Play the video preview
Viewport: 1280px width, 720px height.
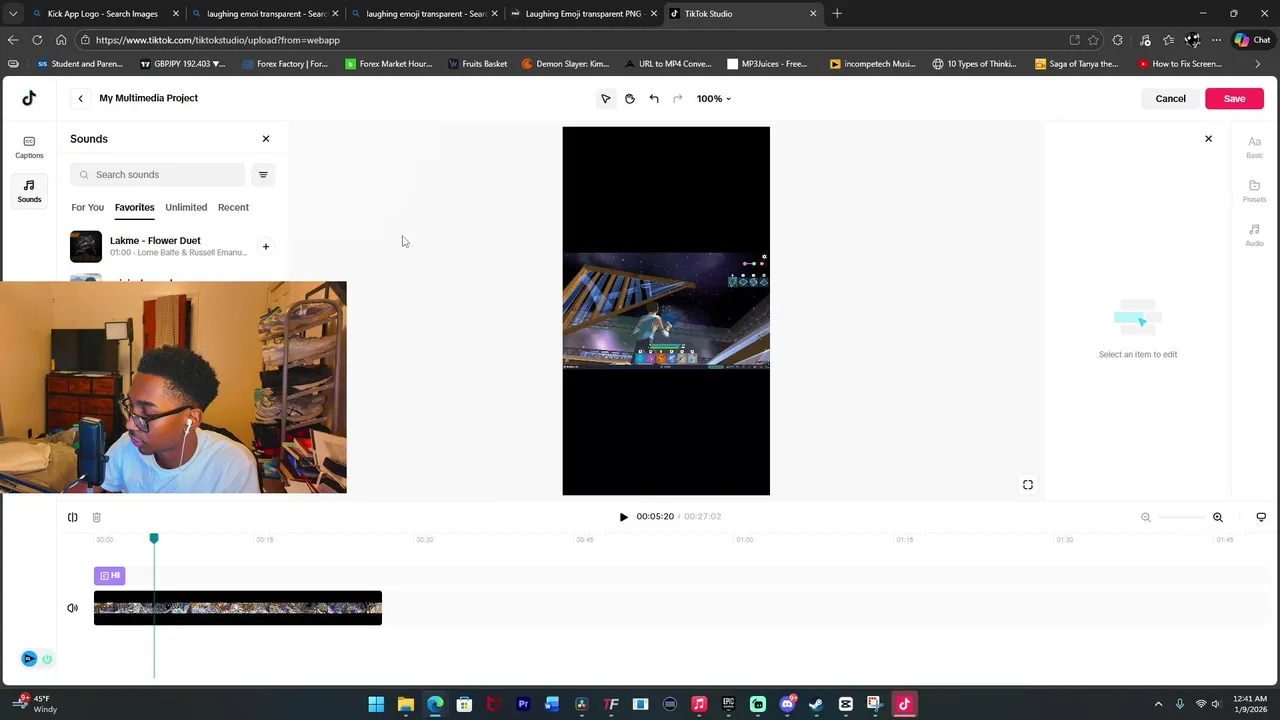(623, 517)
